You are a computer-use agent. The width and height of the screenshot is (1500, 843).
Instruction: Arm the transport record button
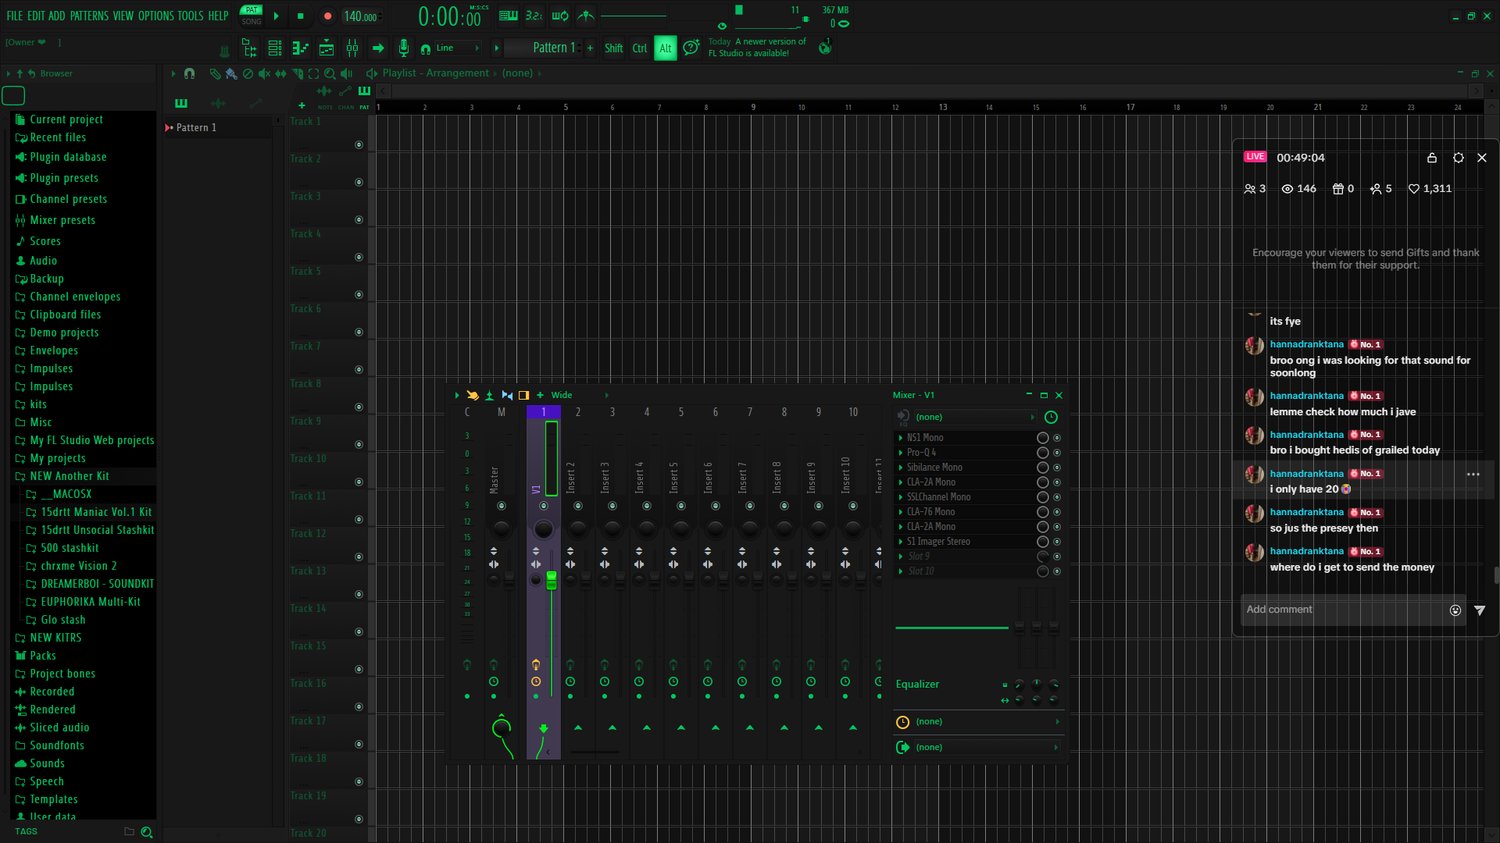[x=327, y=16]
